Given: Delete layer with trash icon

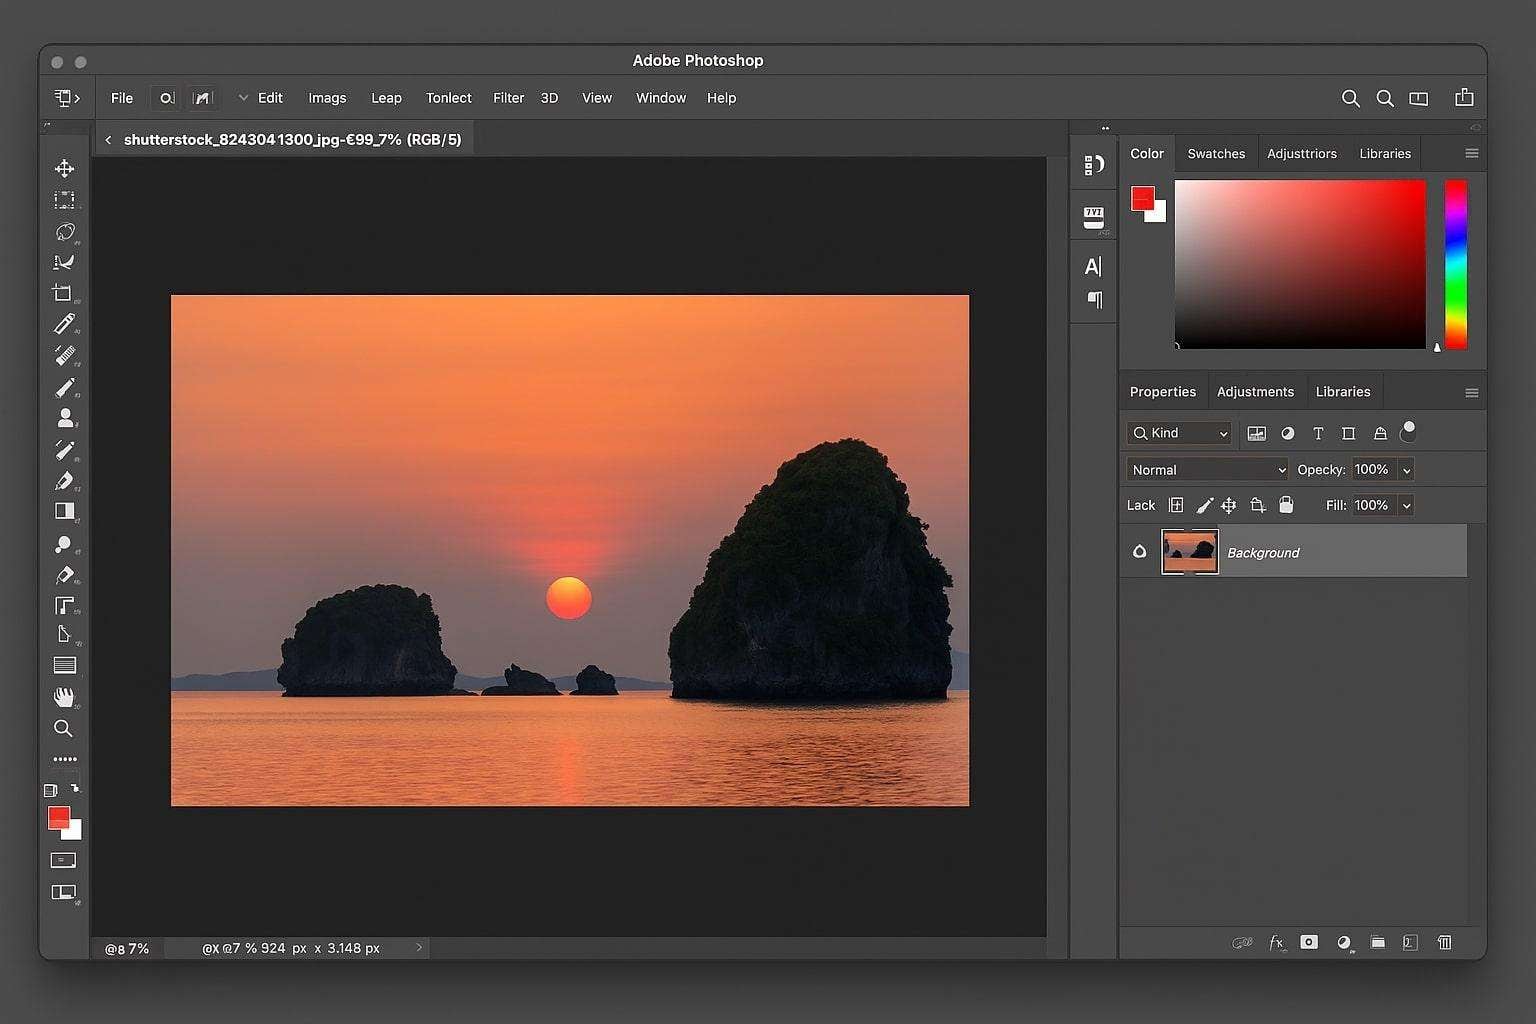Looking at the screenshot, I should pos(1444,942).
